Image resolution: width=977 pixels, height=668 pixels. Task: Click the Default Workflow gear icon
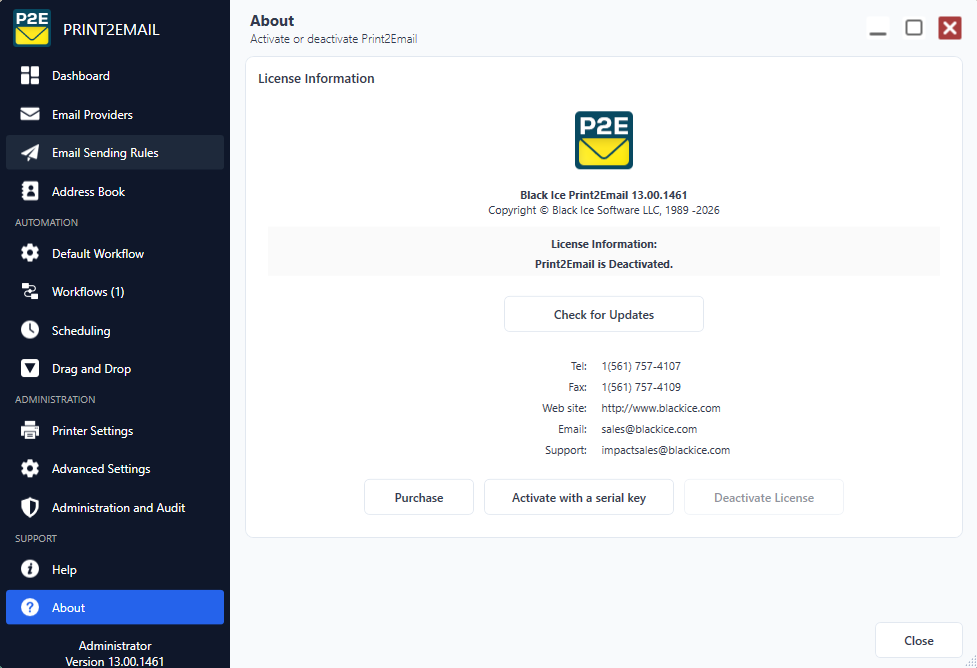pyautogui.click(x=30, y=253)
